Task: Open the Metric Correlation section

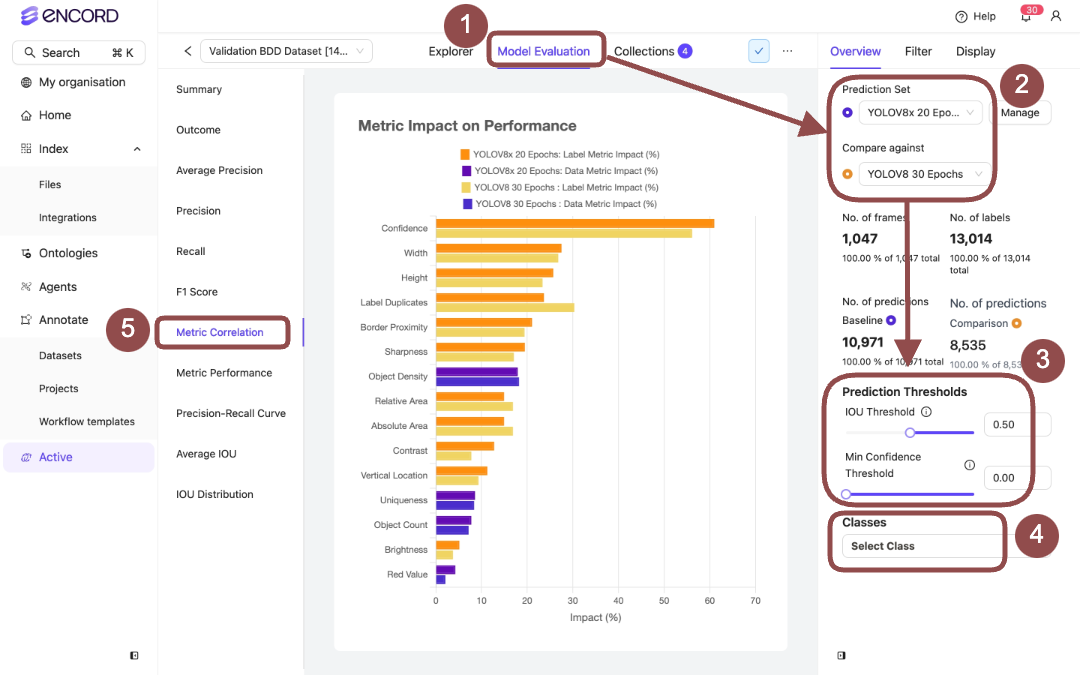Action: 220,333
